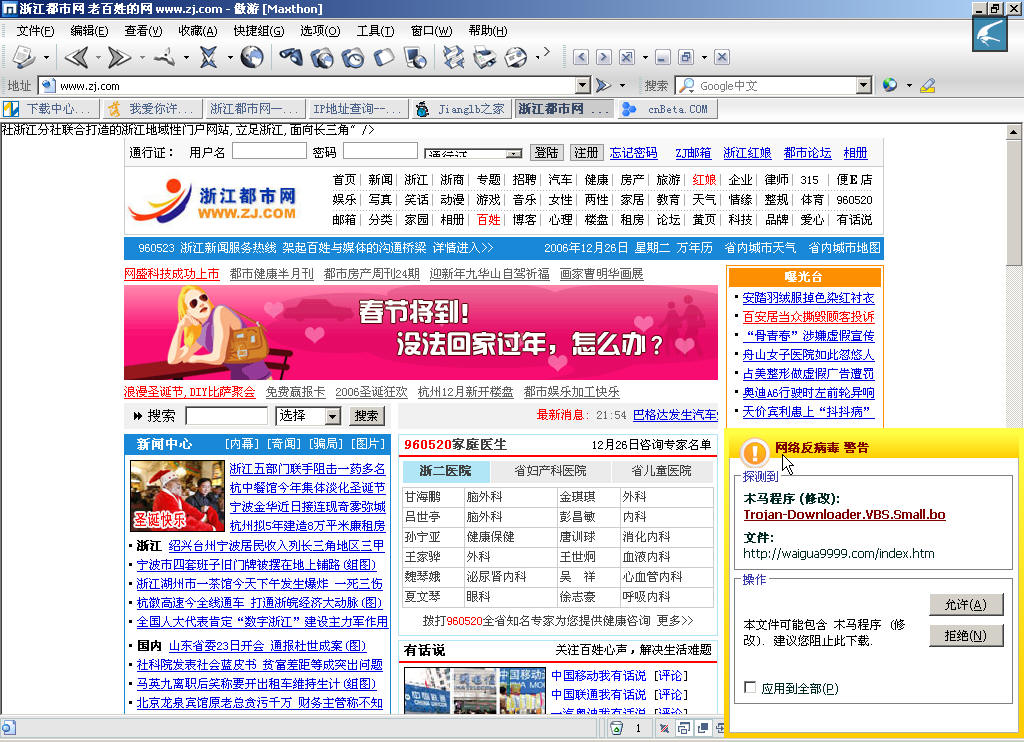Click the mail envelope toolbar icon
The height and width of the screenshot is (742, 1024).
pyautogui.click(x=516, y=57)
